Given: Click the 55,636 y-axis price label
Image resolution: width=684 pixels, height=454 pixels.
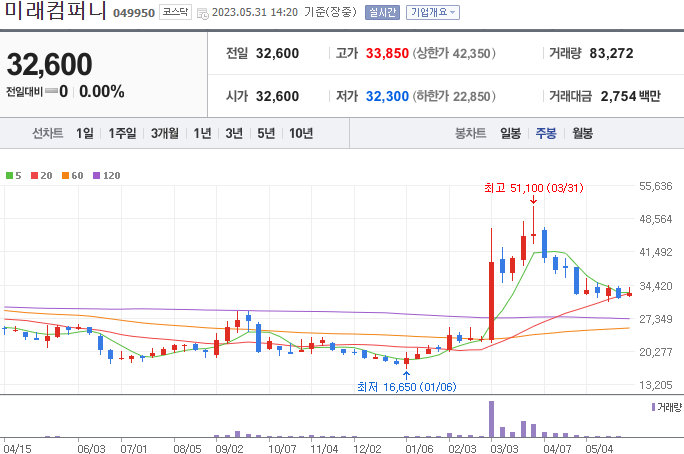Looking at the screenshot, I should pos(656,186).
